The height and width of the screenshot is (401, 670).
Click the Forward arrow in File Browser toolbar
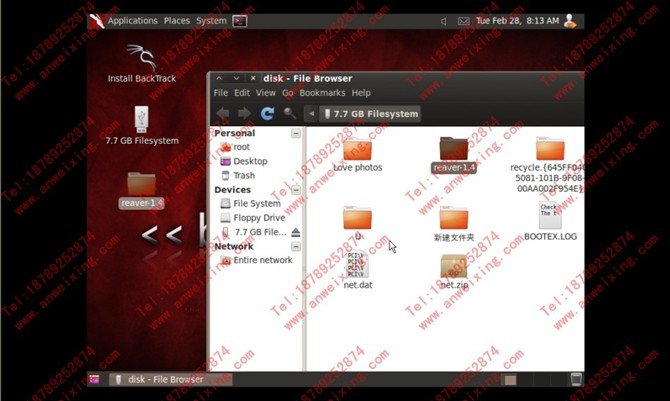click(244, 114)
